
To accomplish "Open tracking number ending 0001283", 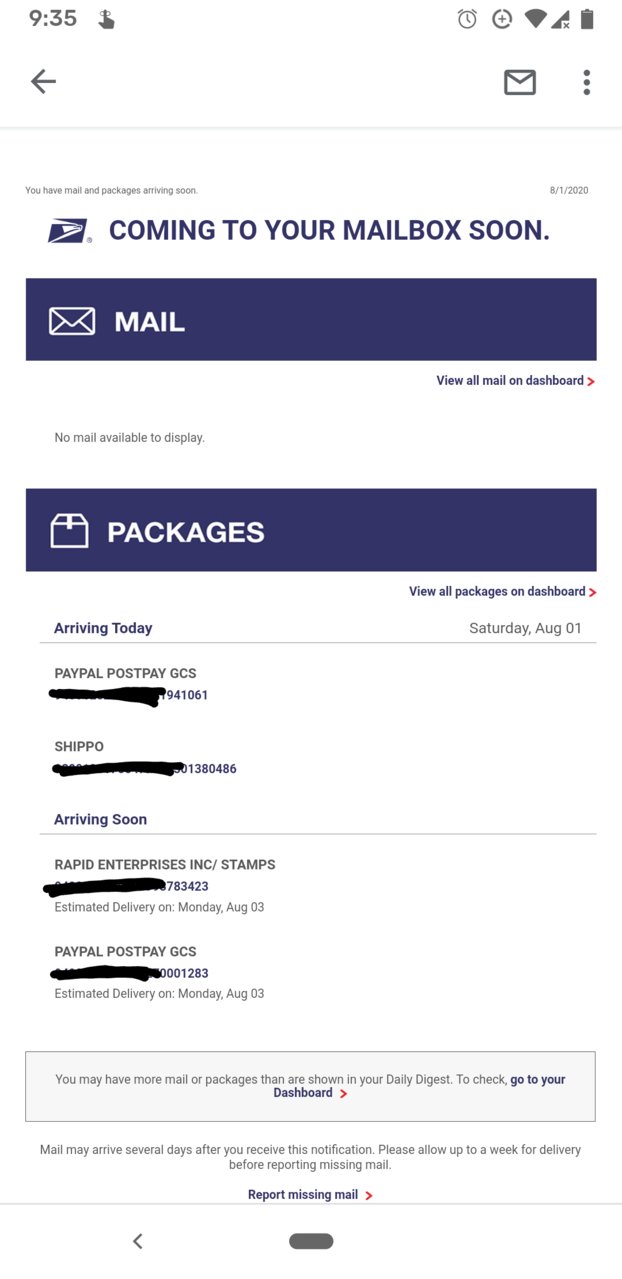I will pos(131,973).
